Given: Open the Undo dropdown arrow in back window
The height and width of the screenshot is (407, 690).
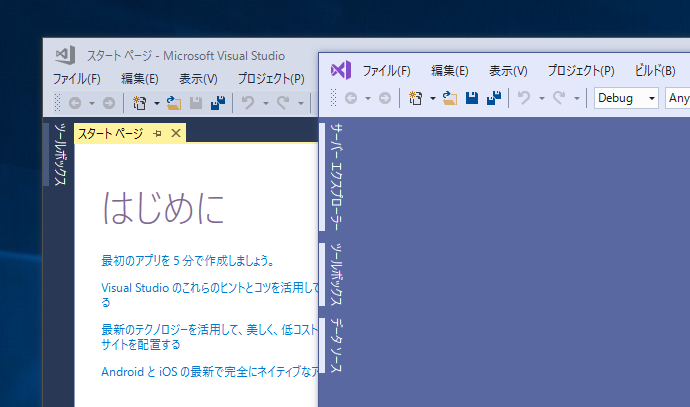Looking at the screenshot, I should pos(266,104).
